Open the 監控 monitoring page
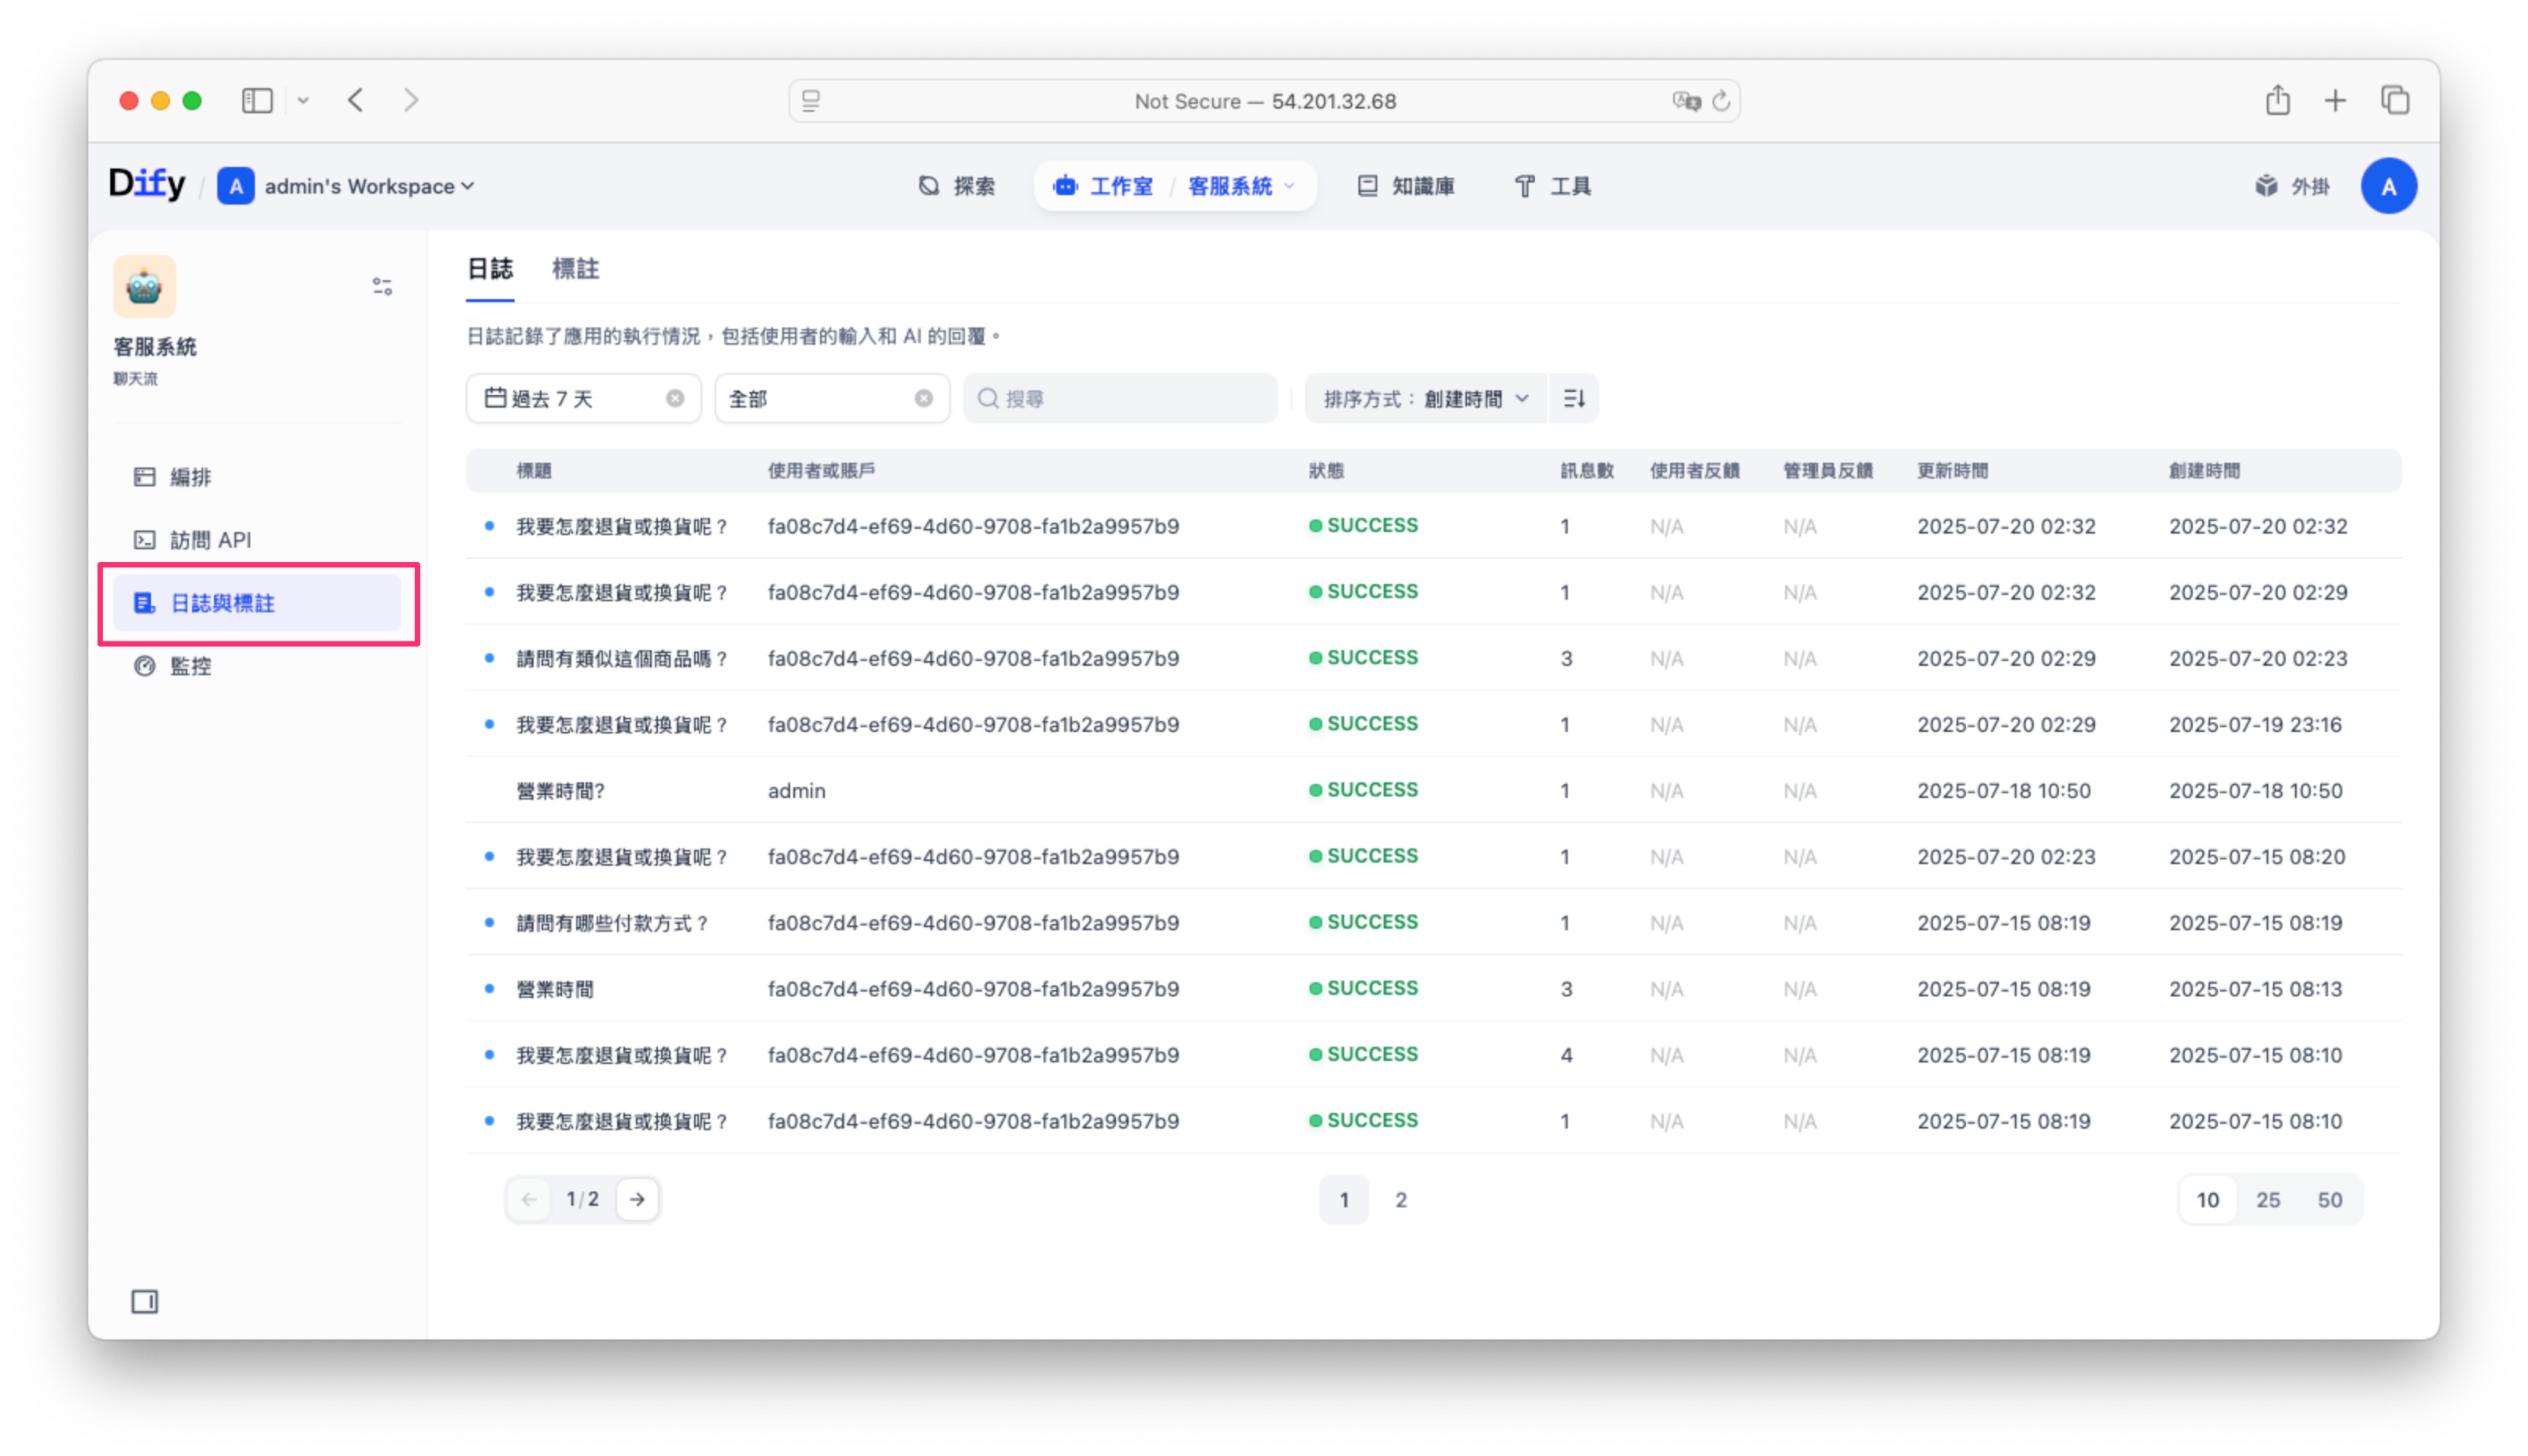The height and width of the screenshot is (1456, 2528). point(190,666)
